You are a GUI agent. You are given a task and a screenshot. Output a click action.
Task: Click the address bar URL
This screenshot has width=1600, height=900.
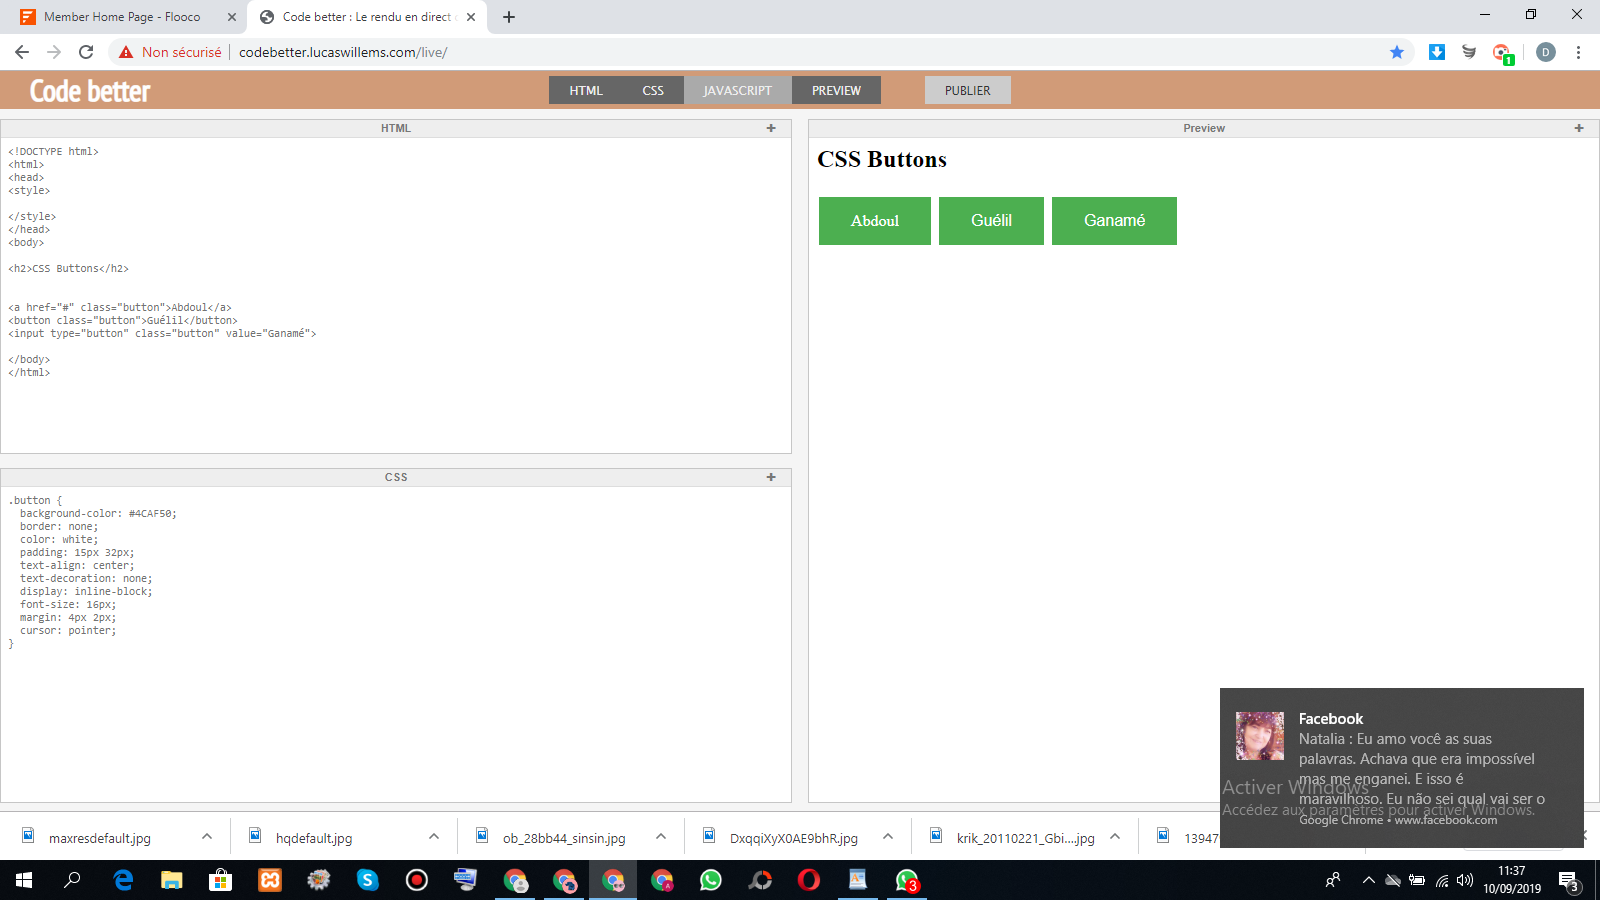pyautogui.click(x=343, y=52)
